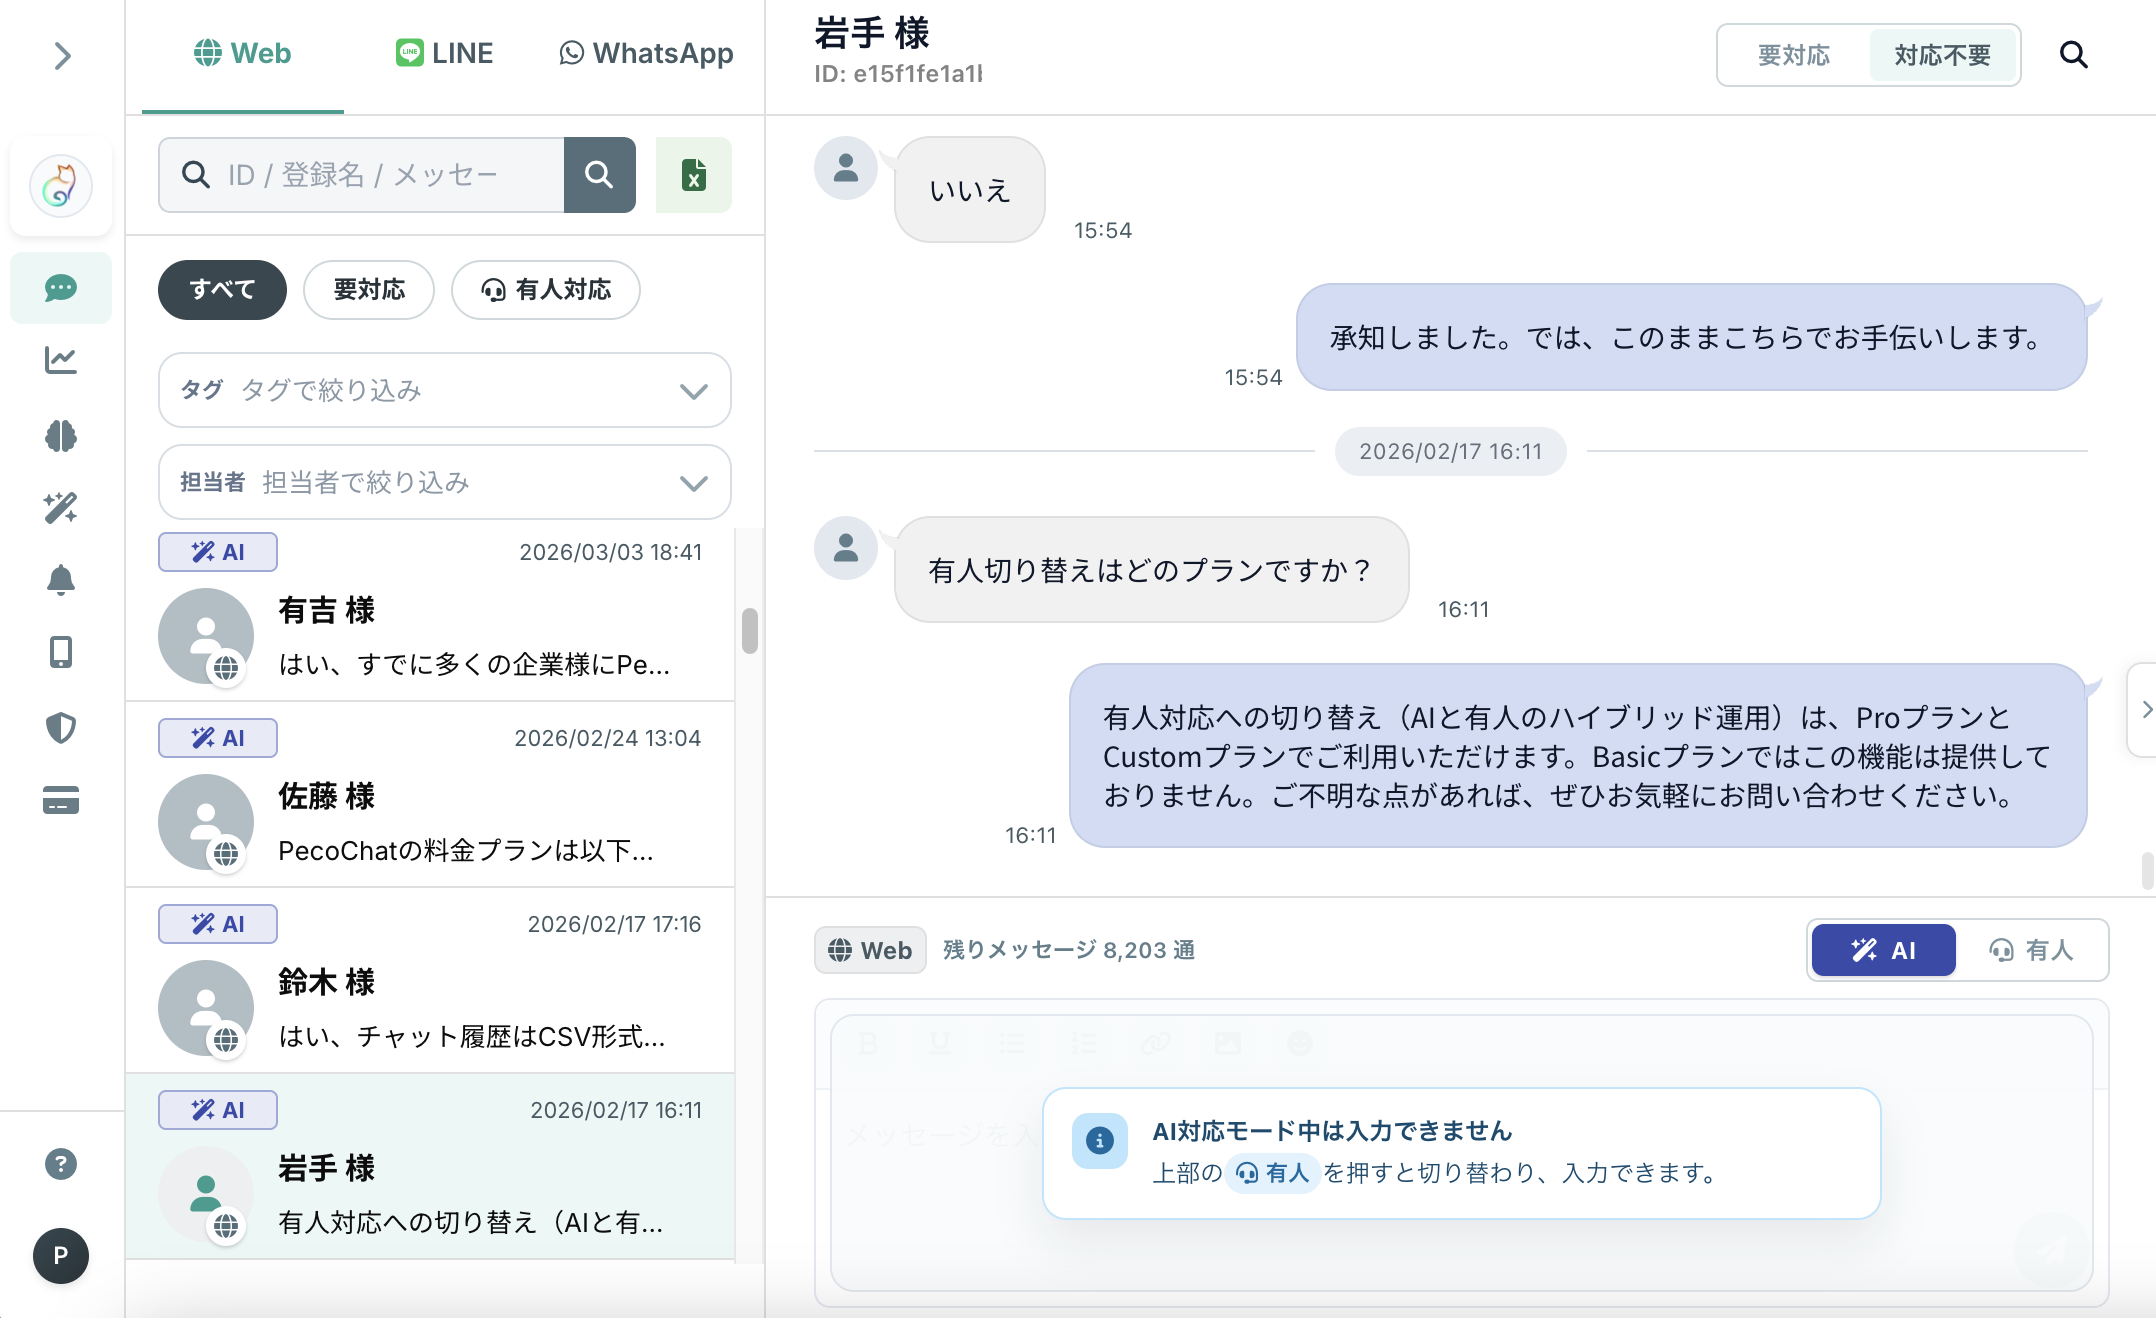Click the magic wand sidebar icon

click(x=61, y=508)
